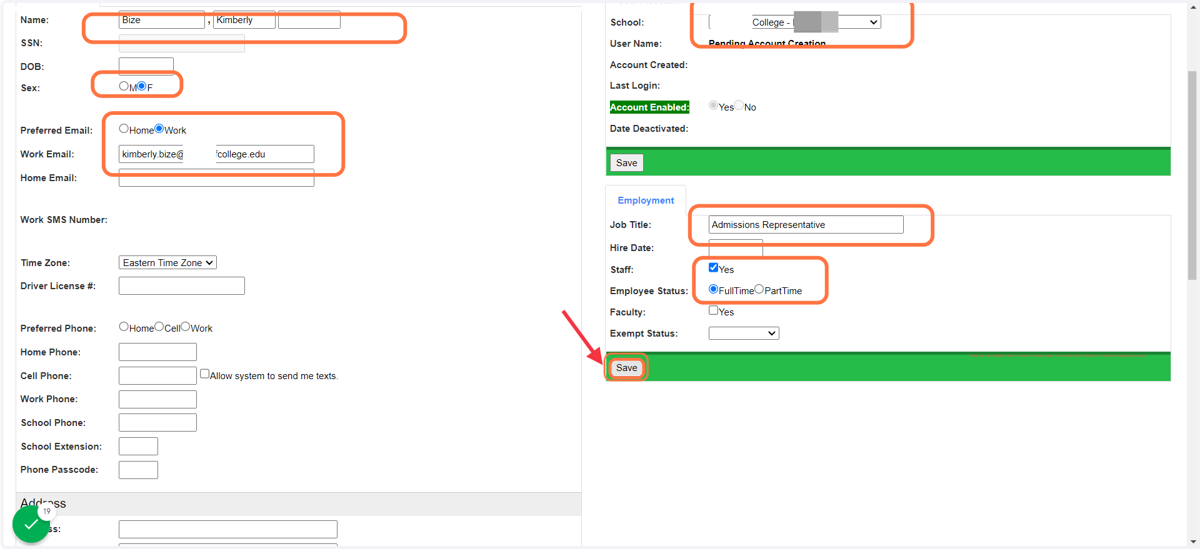
Task: Select PartTime employee status
Action: (759, 289)
